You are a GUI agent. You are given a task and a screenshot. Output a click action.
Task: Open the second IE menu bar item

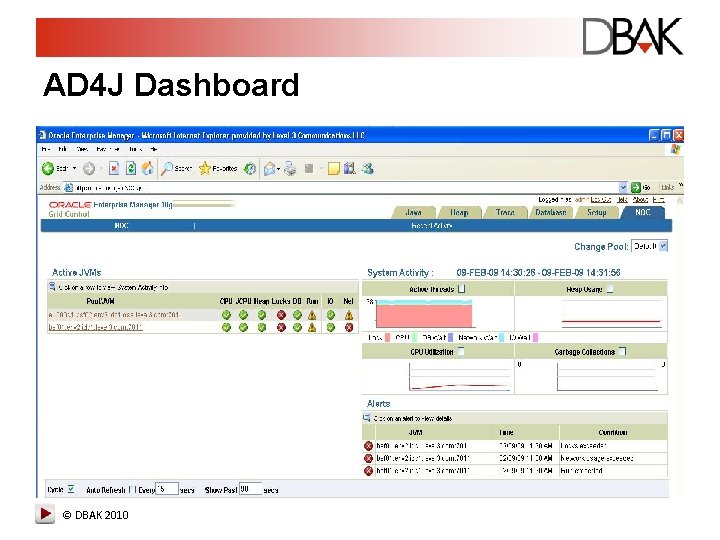[62, 149]
